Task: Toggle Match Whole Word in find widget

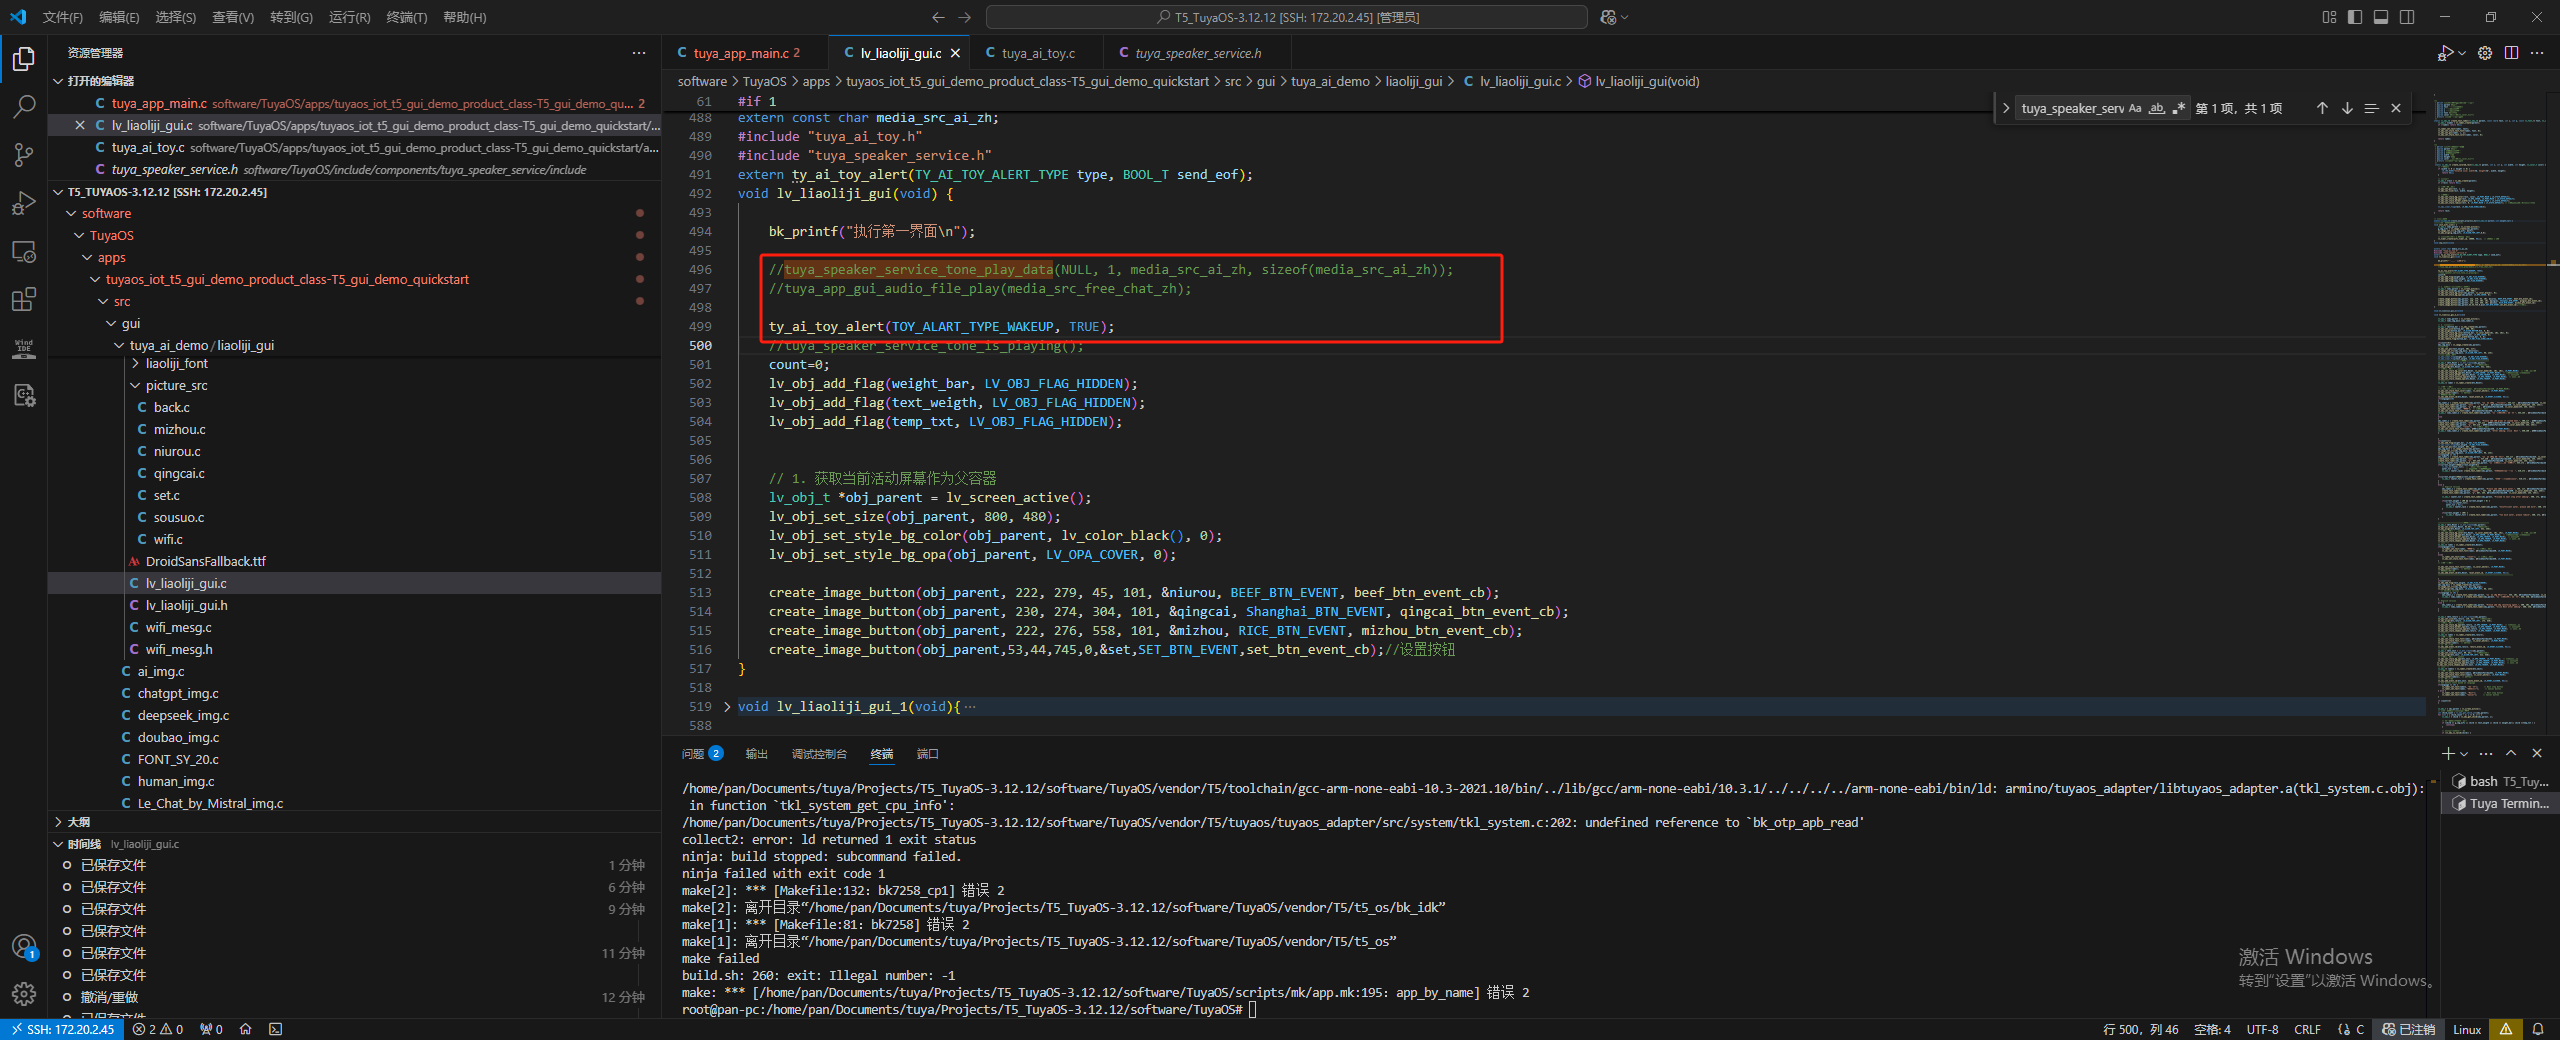Action: (x=2157, y=108)
